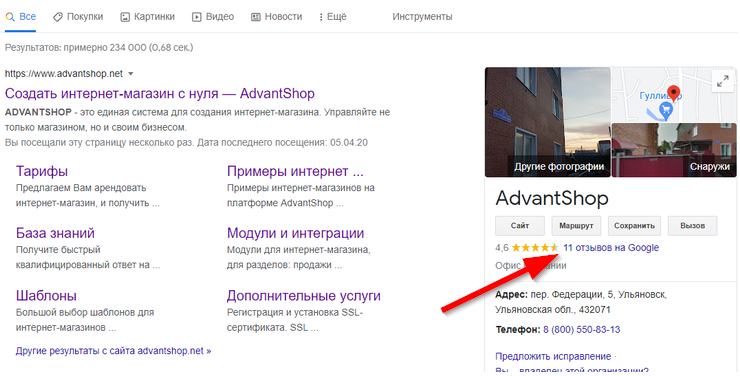Open the Шаблоны sitelink

pos(46,296)
